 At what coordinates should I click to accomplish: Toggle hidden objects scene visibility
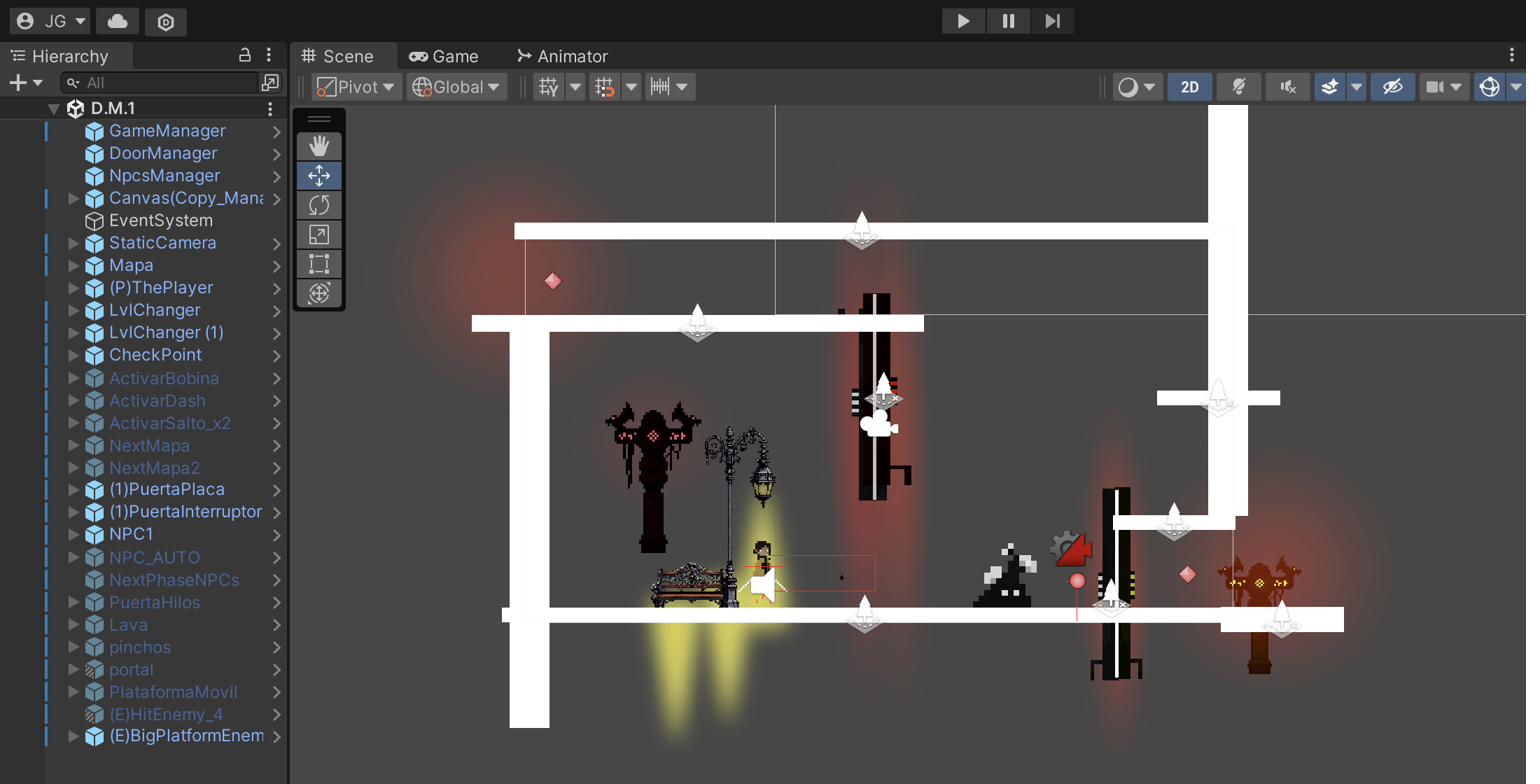[1392, 87]
